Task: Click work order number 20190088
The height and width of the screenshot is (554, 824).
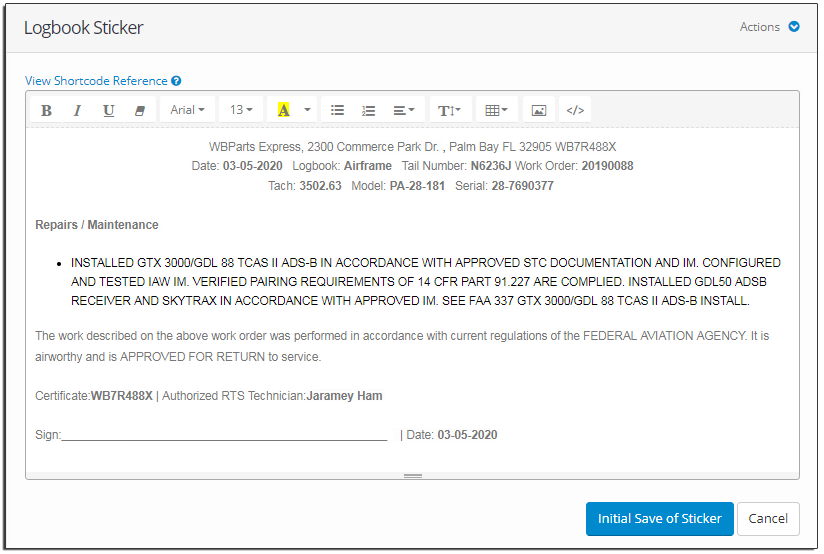Action: [607, 166]
